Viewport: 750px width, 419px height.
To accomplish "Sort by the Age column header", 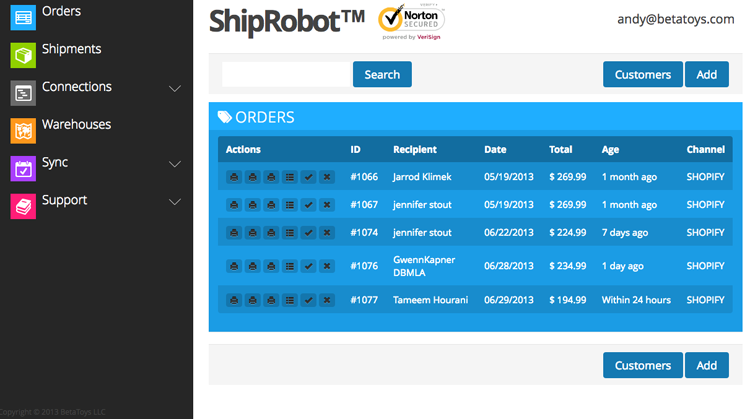I will (610, 149).
